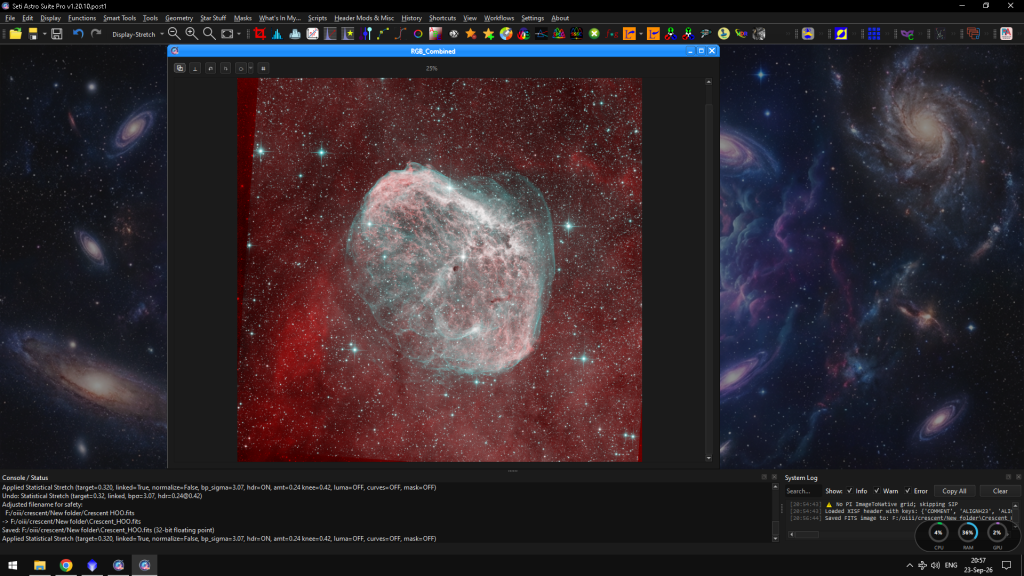Click the purple mask icon
Viewport: 1024px width, 576px height.
(x=907, y=34)
